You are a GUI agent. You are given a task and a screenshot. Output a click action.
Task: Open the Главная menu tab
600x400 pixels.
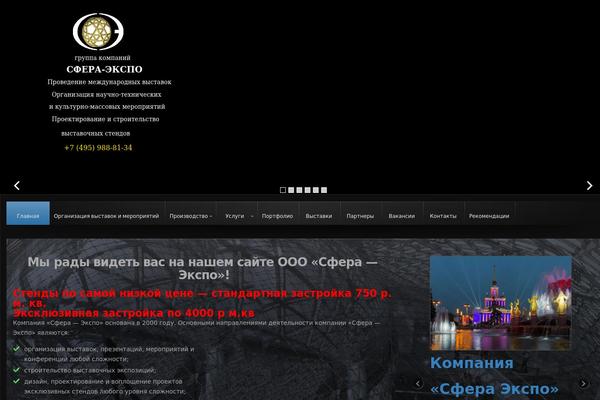pyautogui.click(x=28, y=214)
